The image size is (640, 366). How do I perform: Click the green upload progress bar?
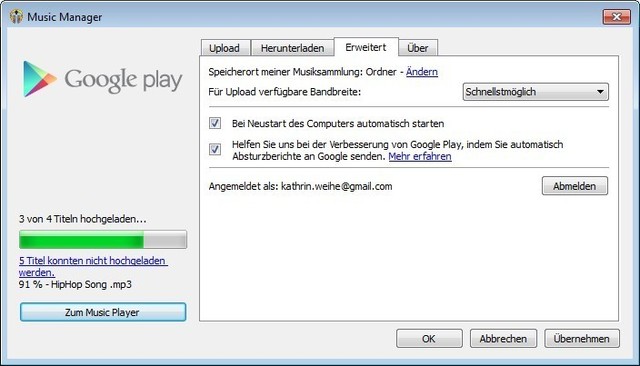[x=103, y=240]
